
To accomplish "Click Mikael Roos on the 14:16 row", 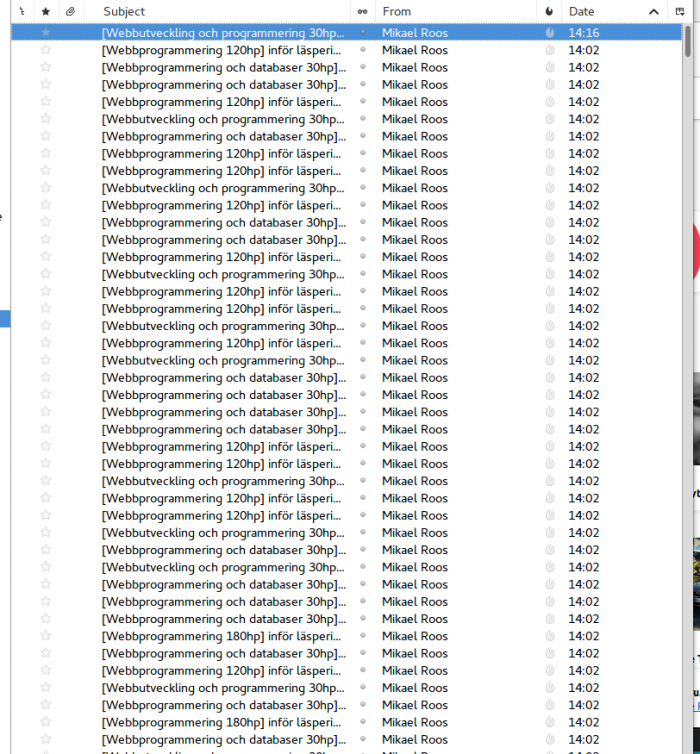I will pyautogui.click(x=414, y=33).
